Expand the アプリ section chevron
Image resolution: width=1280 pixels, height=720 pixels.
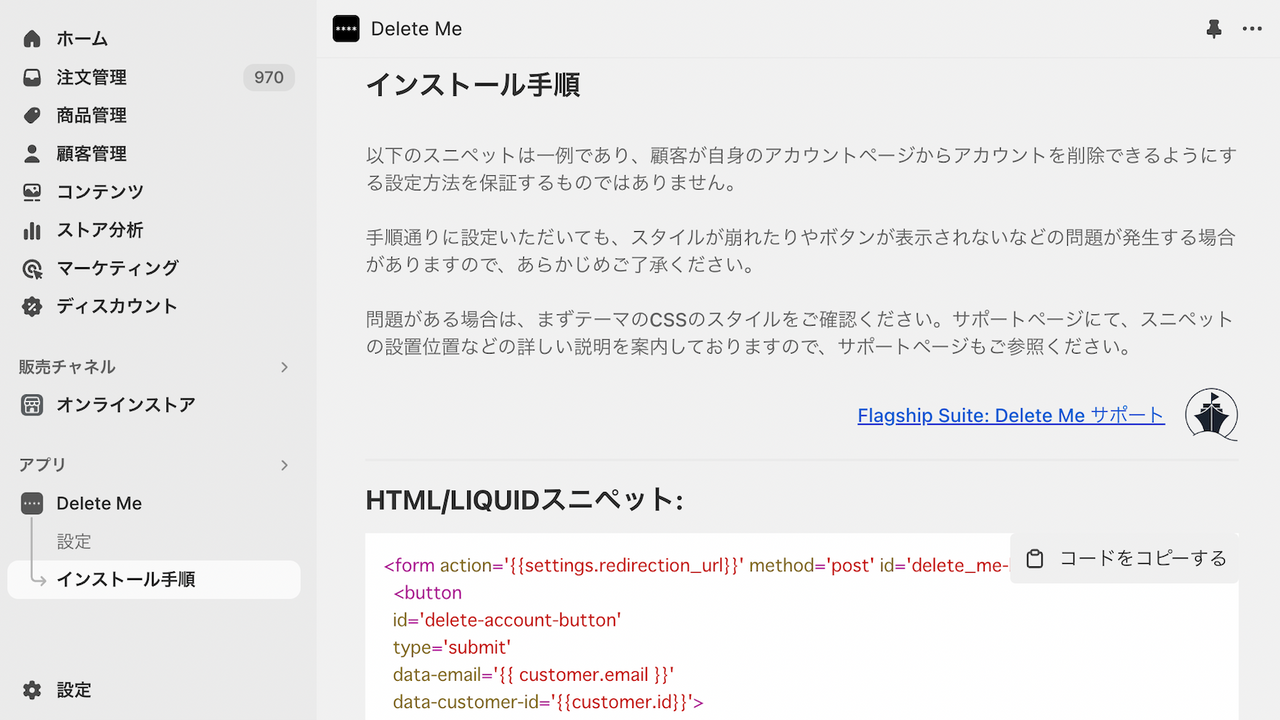(x=284, y=465)
